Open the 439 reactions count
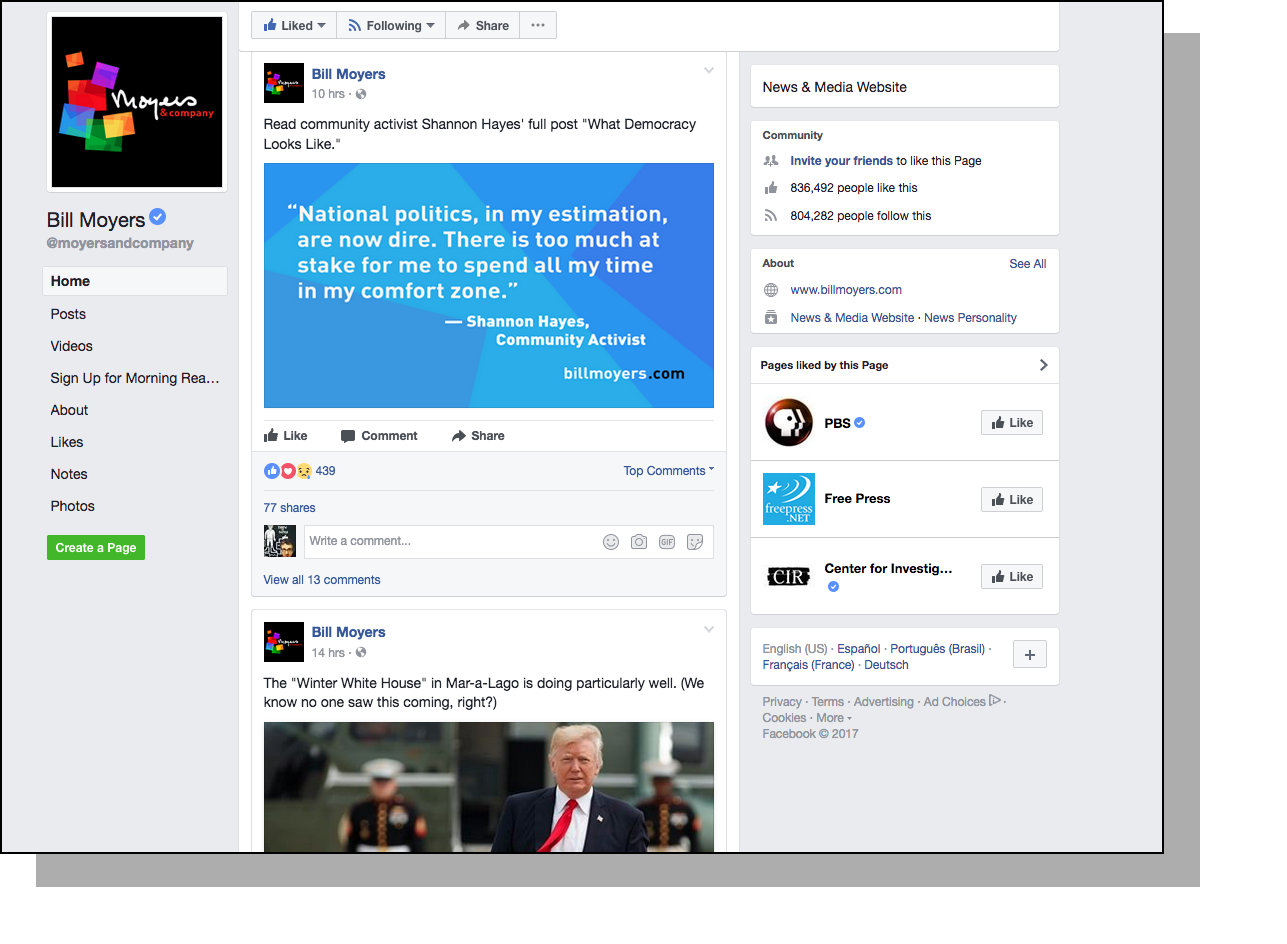Screen dimensions: 1287x944 [325, 471]
